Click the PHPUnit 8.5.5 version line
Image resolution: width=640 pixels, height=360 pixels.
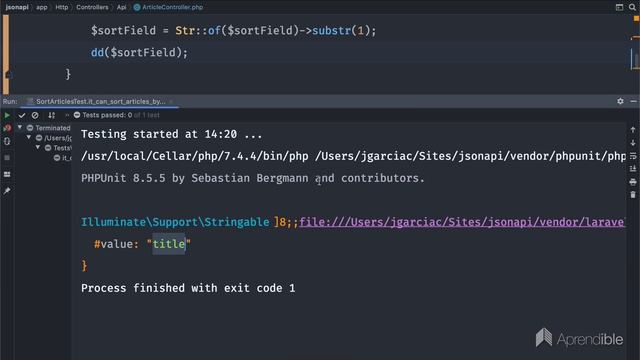click(x=253, y=178)
